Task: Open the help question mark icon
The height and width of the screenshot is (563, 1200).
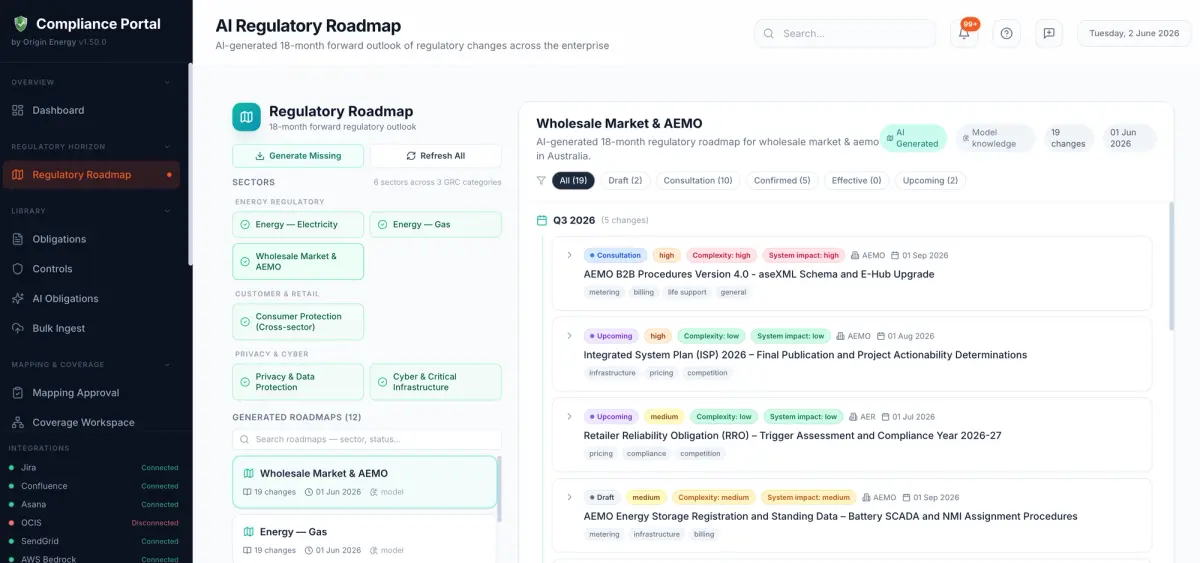Action: (1006, 33)
